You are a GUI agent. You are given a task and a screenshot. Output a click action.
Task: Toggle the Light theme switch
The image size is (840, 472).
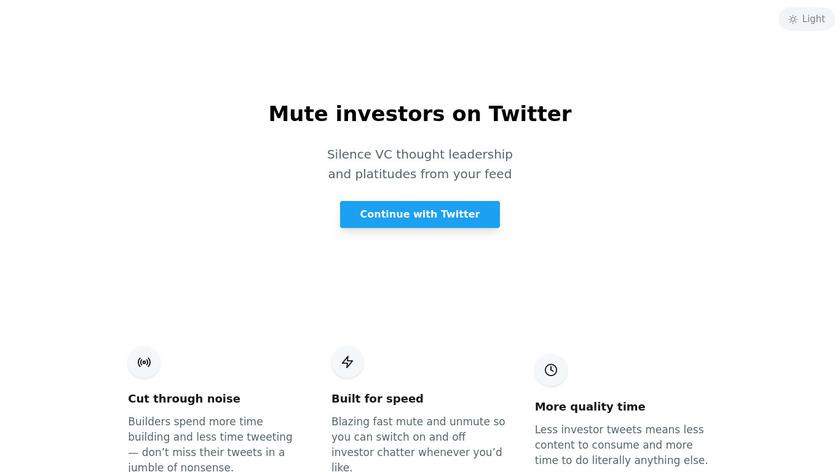pyautogui.click(x=806, y=19)
